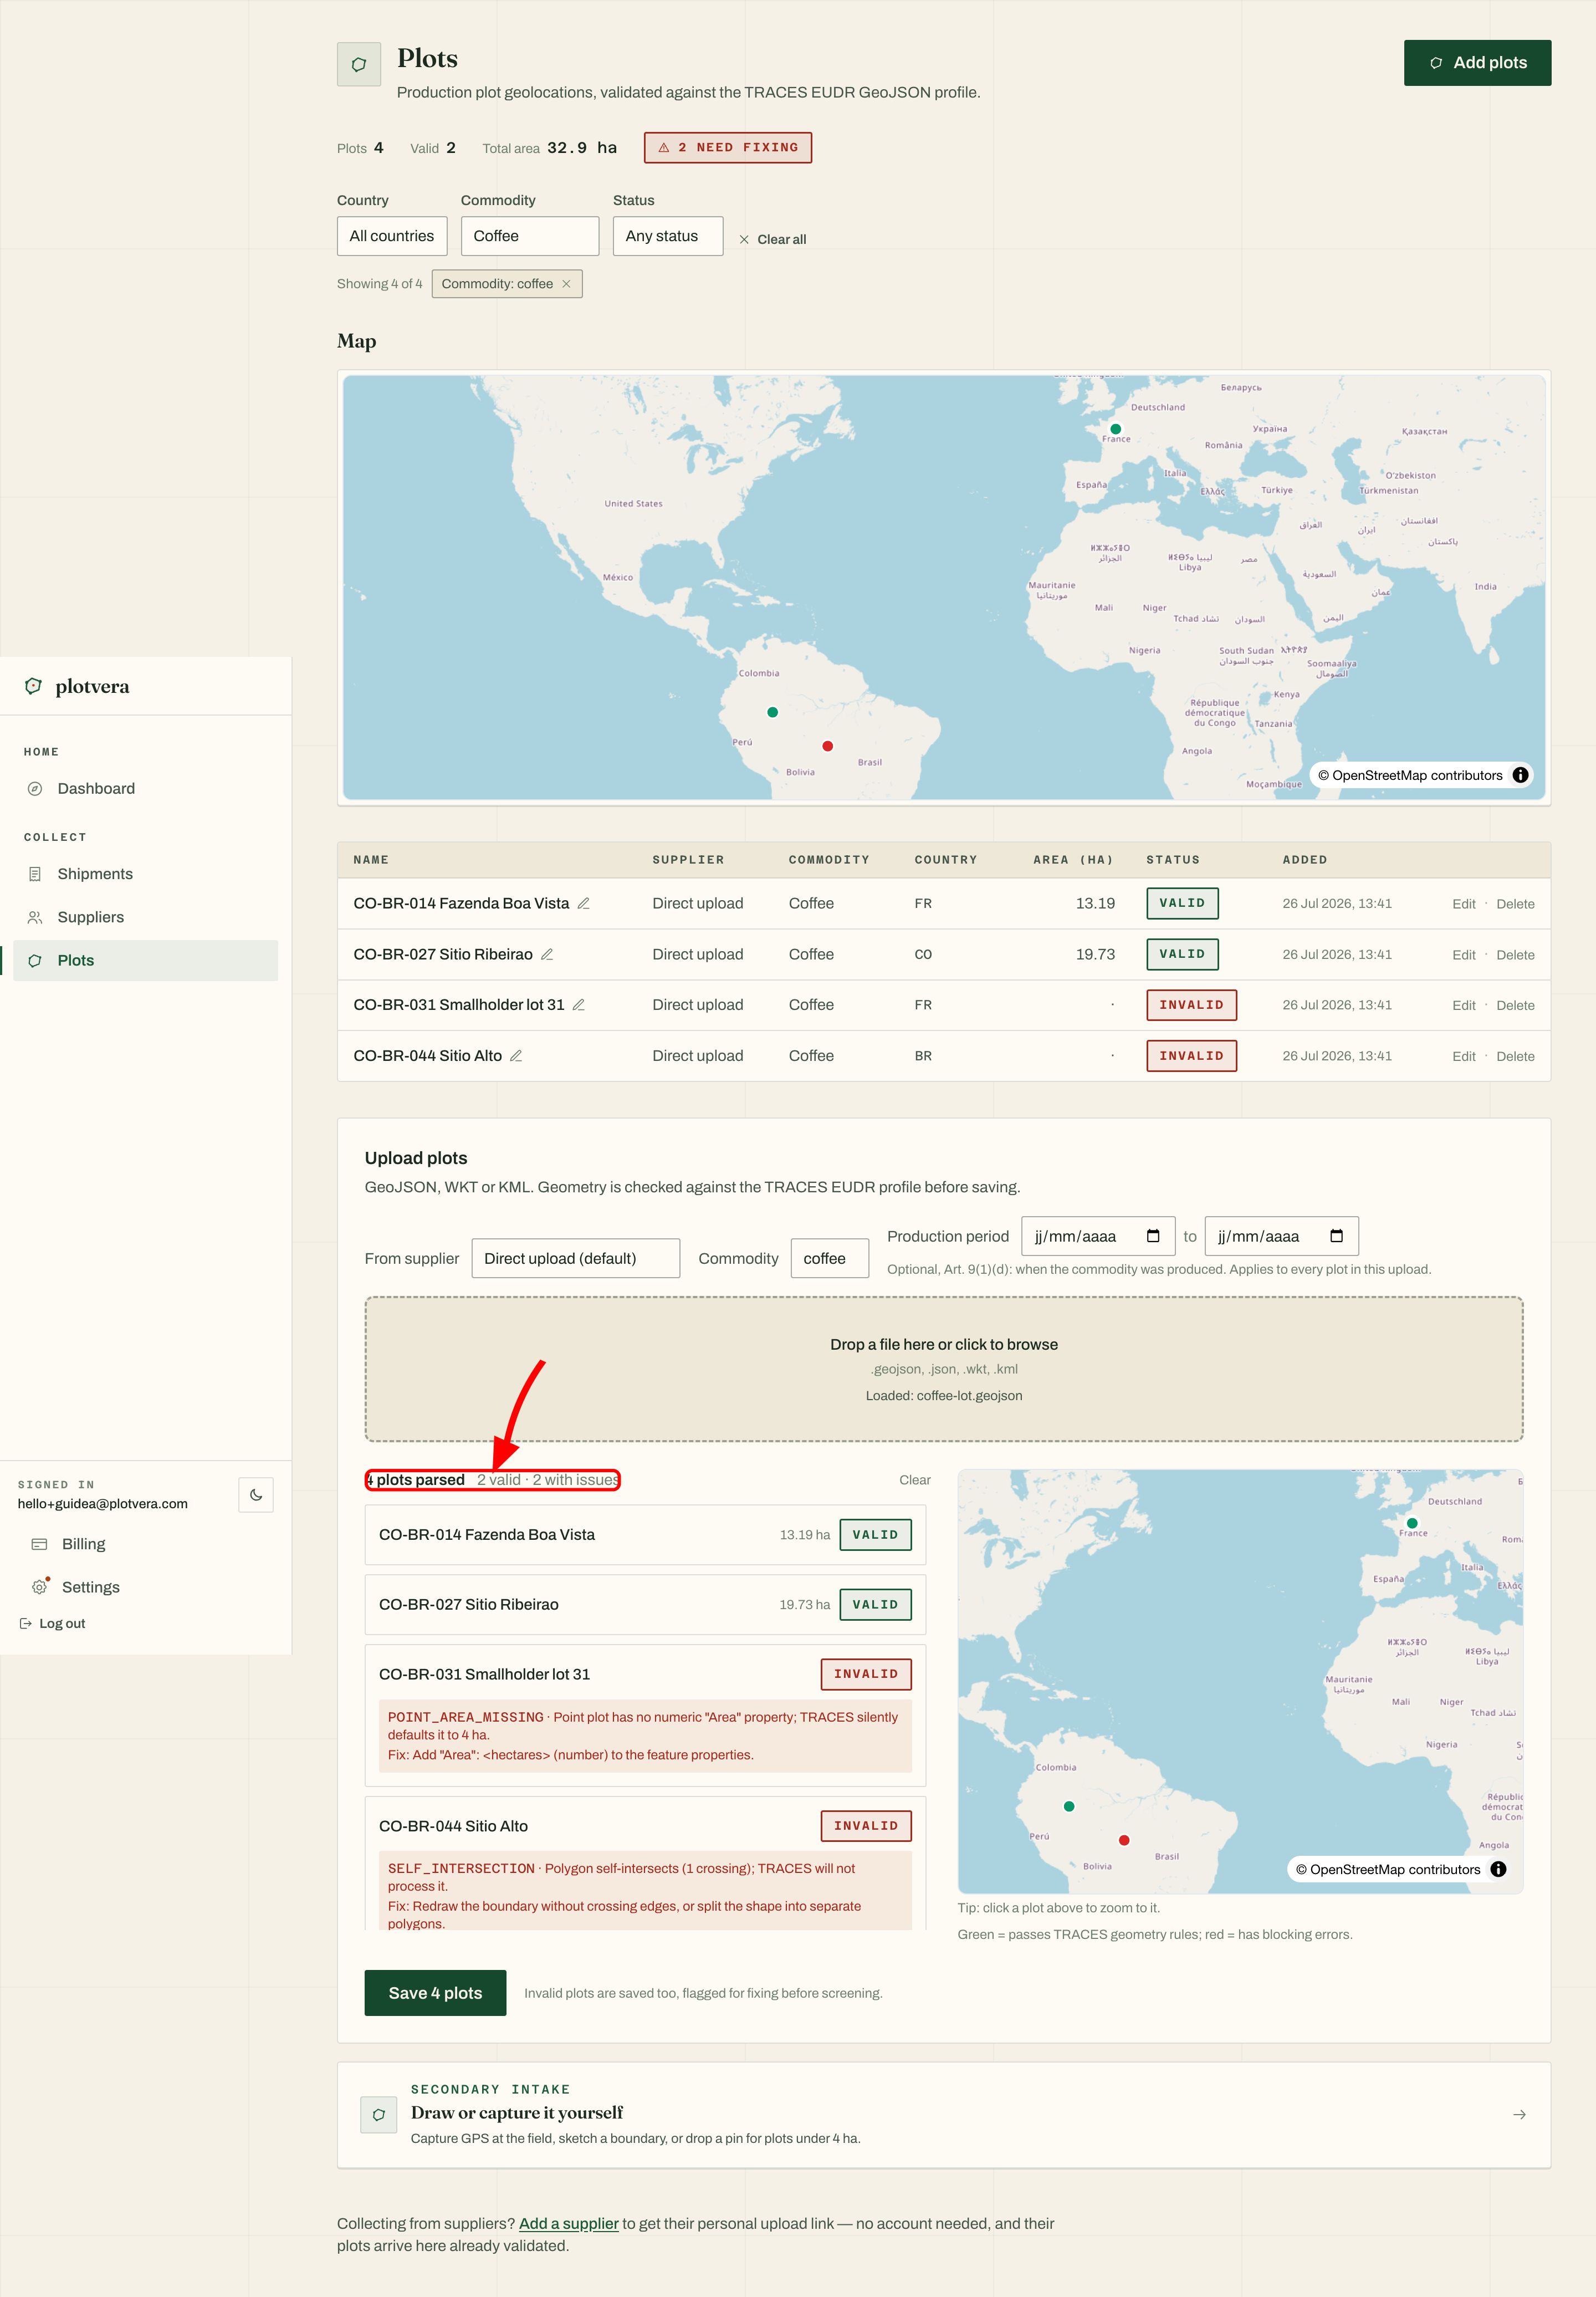Click the info icon on the upload preview map
This screenshot has height=2297, width=1596.
point(1498,1869)
